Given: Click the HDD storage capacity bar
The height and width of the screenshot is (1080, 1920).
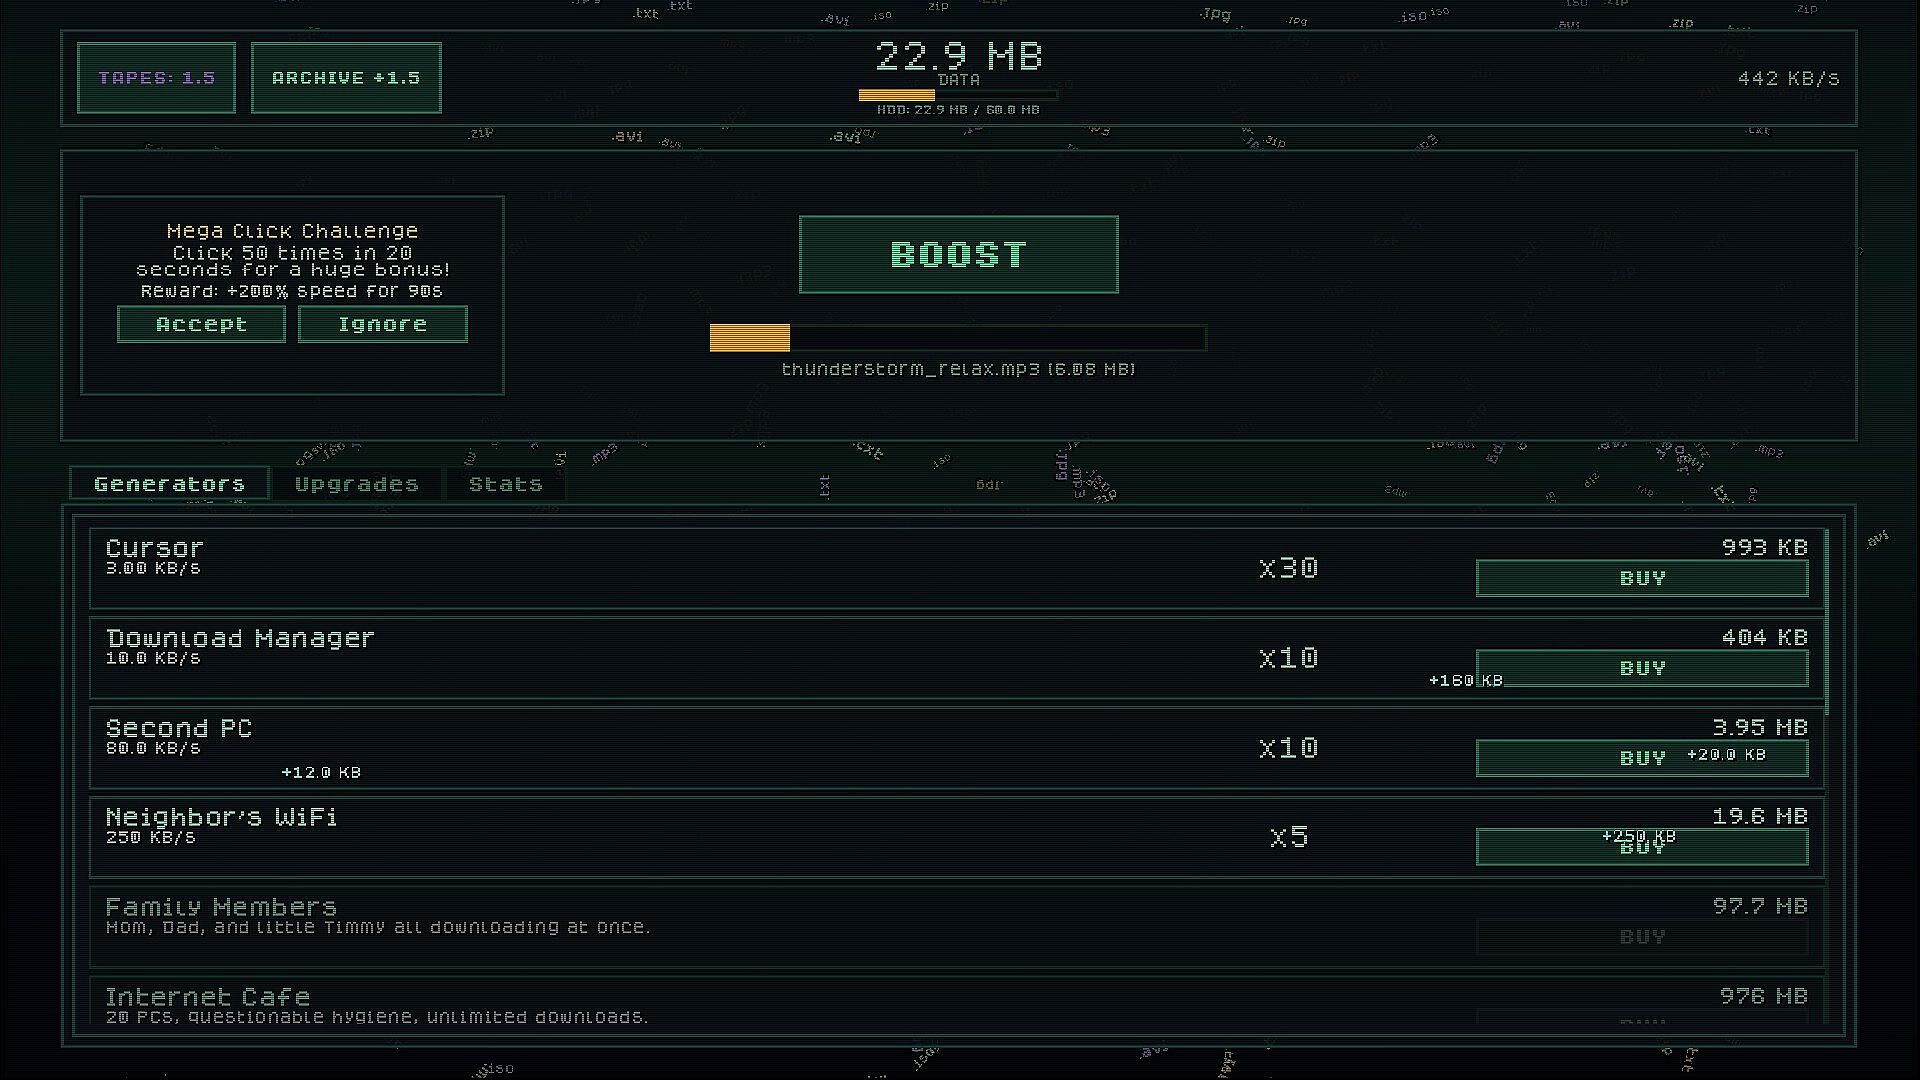Looking at the screenshot, I should [x=957, y=96].
